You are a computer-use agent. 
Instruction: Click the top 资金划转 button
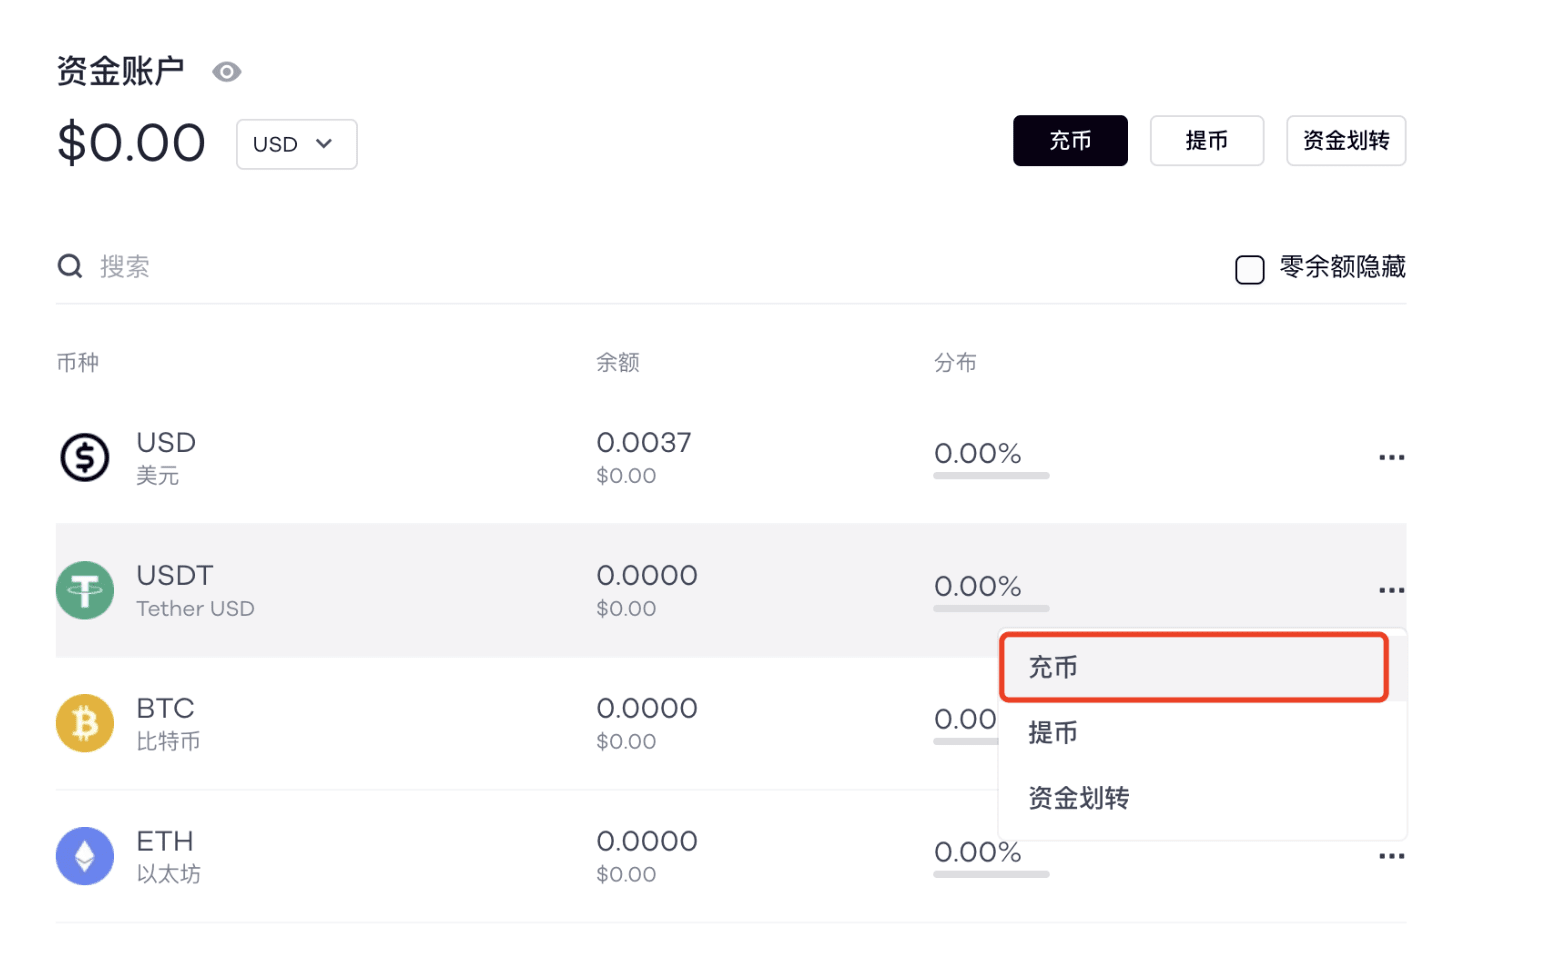pos(1346,141)
